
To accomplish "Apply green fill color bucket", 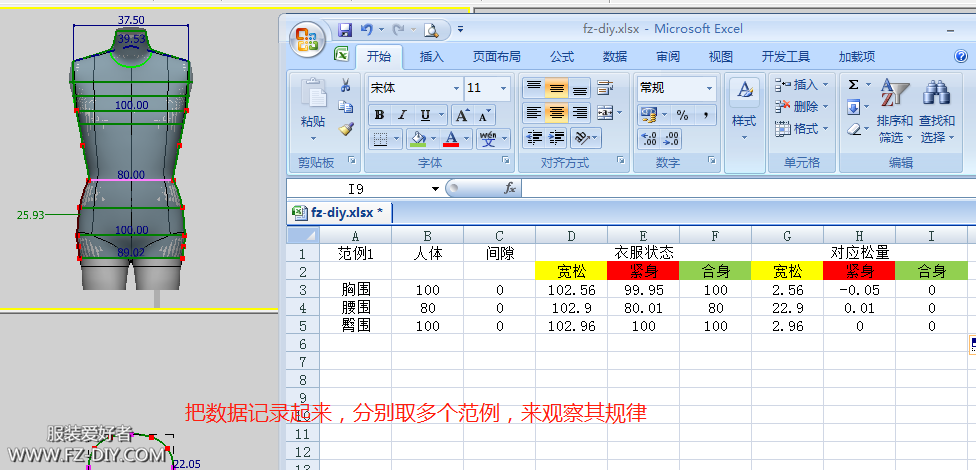I will pyautogui.click(x=418, y=138).
